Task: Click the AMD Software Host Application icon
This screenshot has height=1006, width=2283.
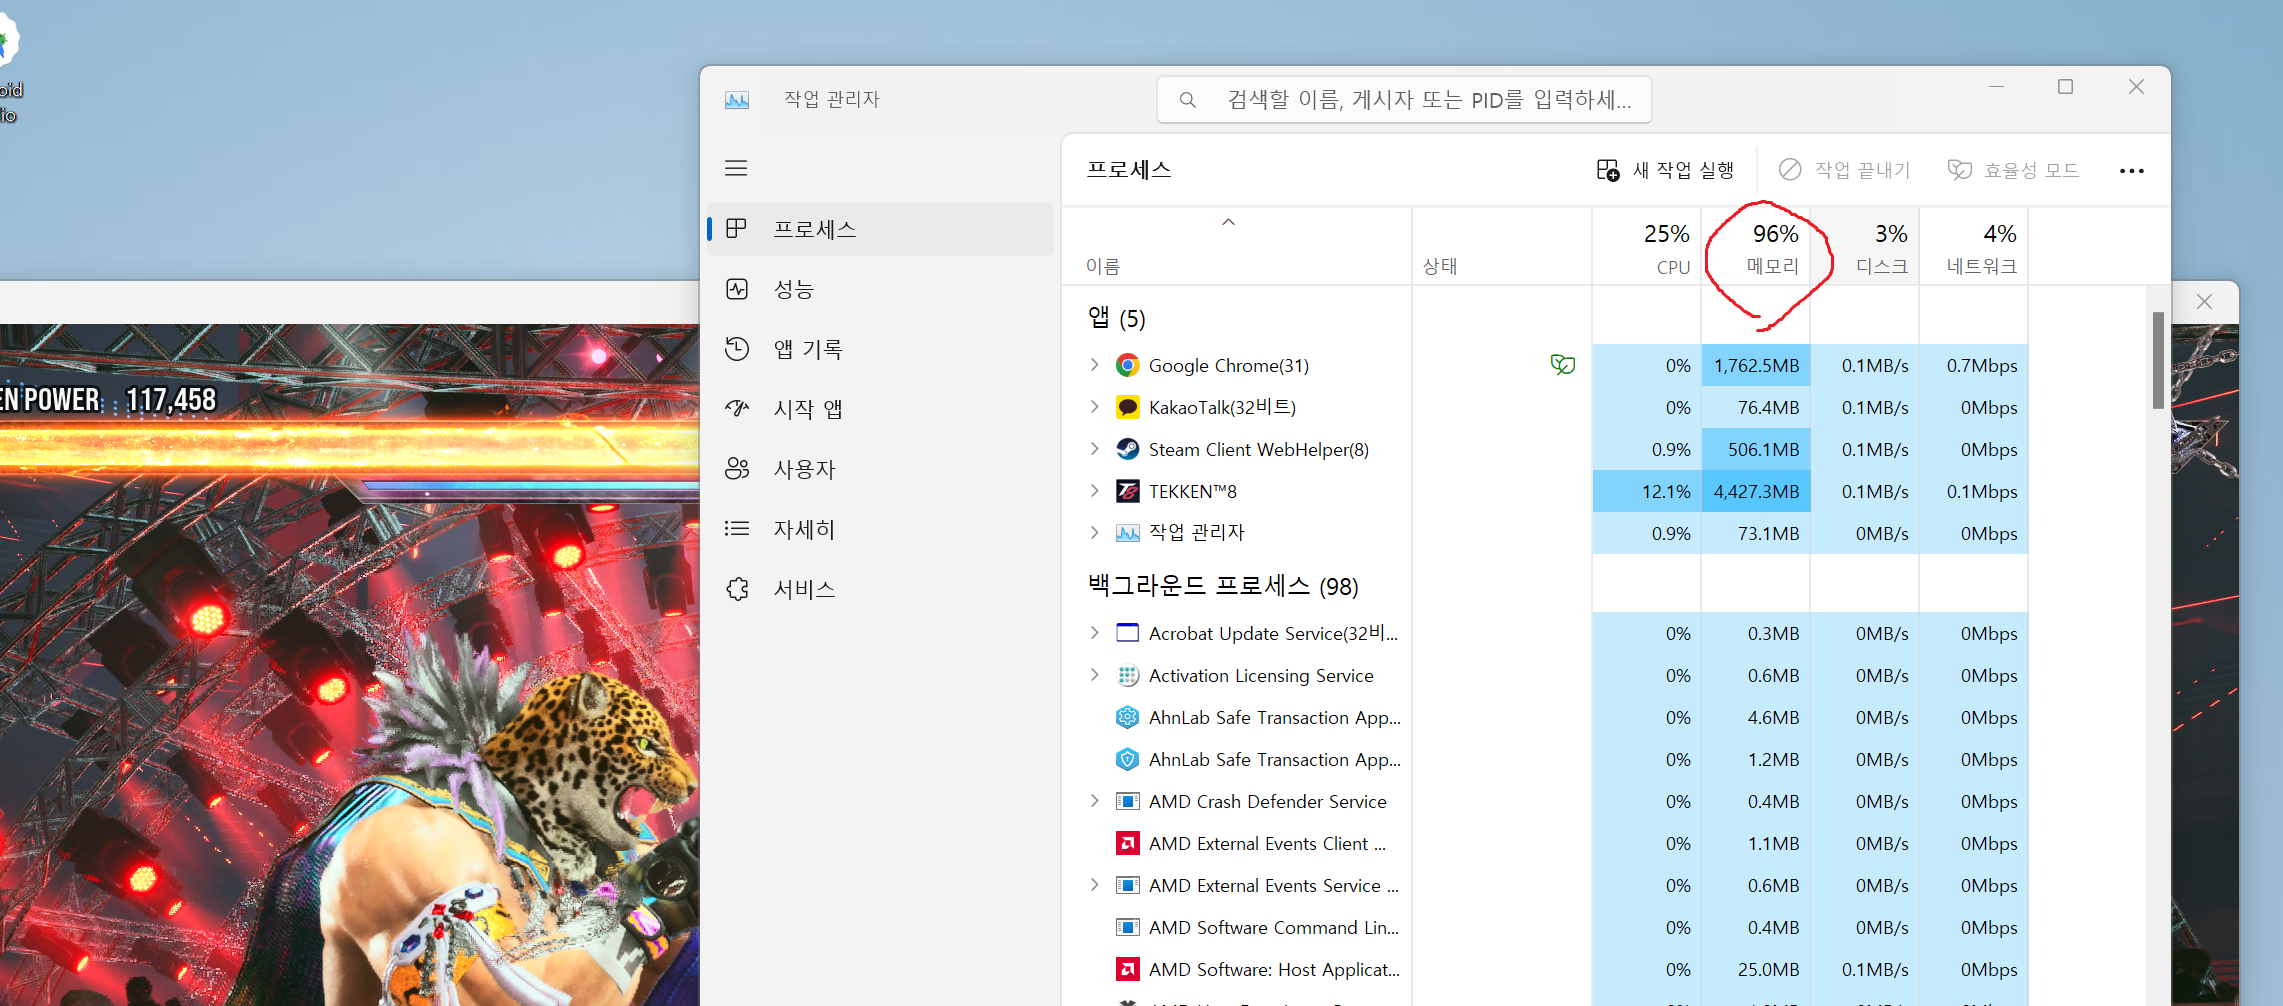Action: point(1127,969)
